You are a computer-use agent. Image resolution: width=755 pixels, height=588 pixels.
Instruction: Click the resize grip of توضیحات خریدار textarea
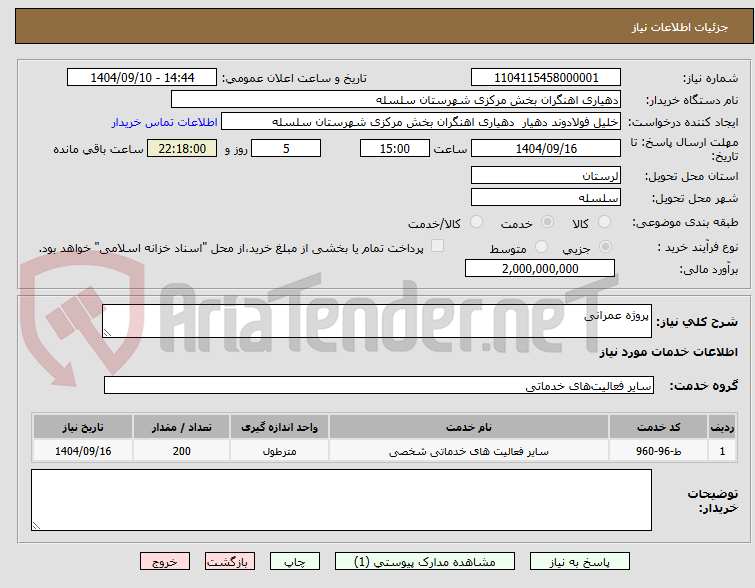click(x=36, y=526)
